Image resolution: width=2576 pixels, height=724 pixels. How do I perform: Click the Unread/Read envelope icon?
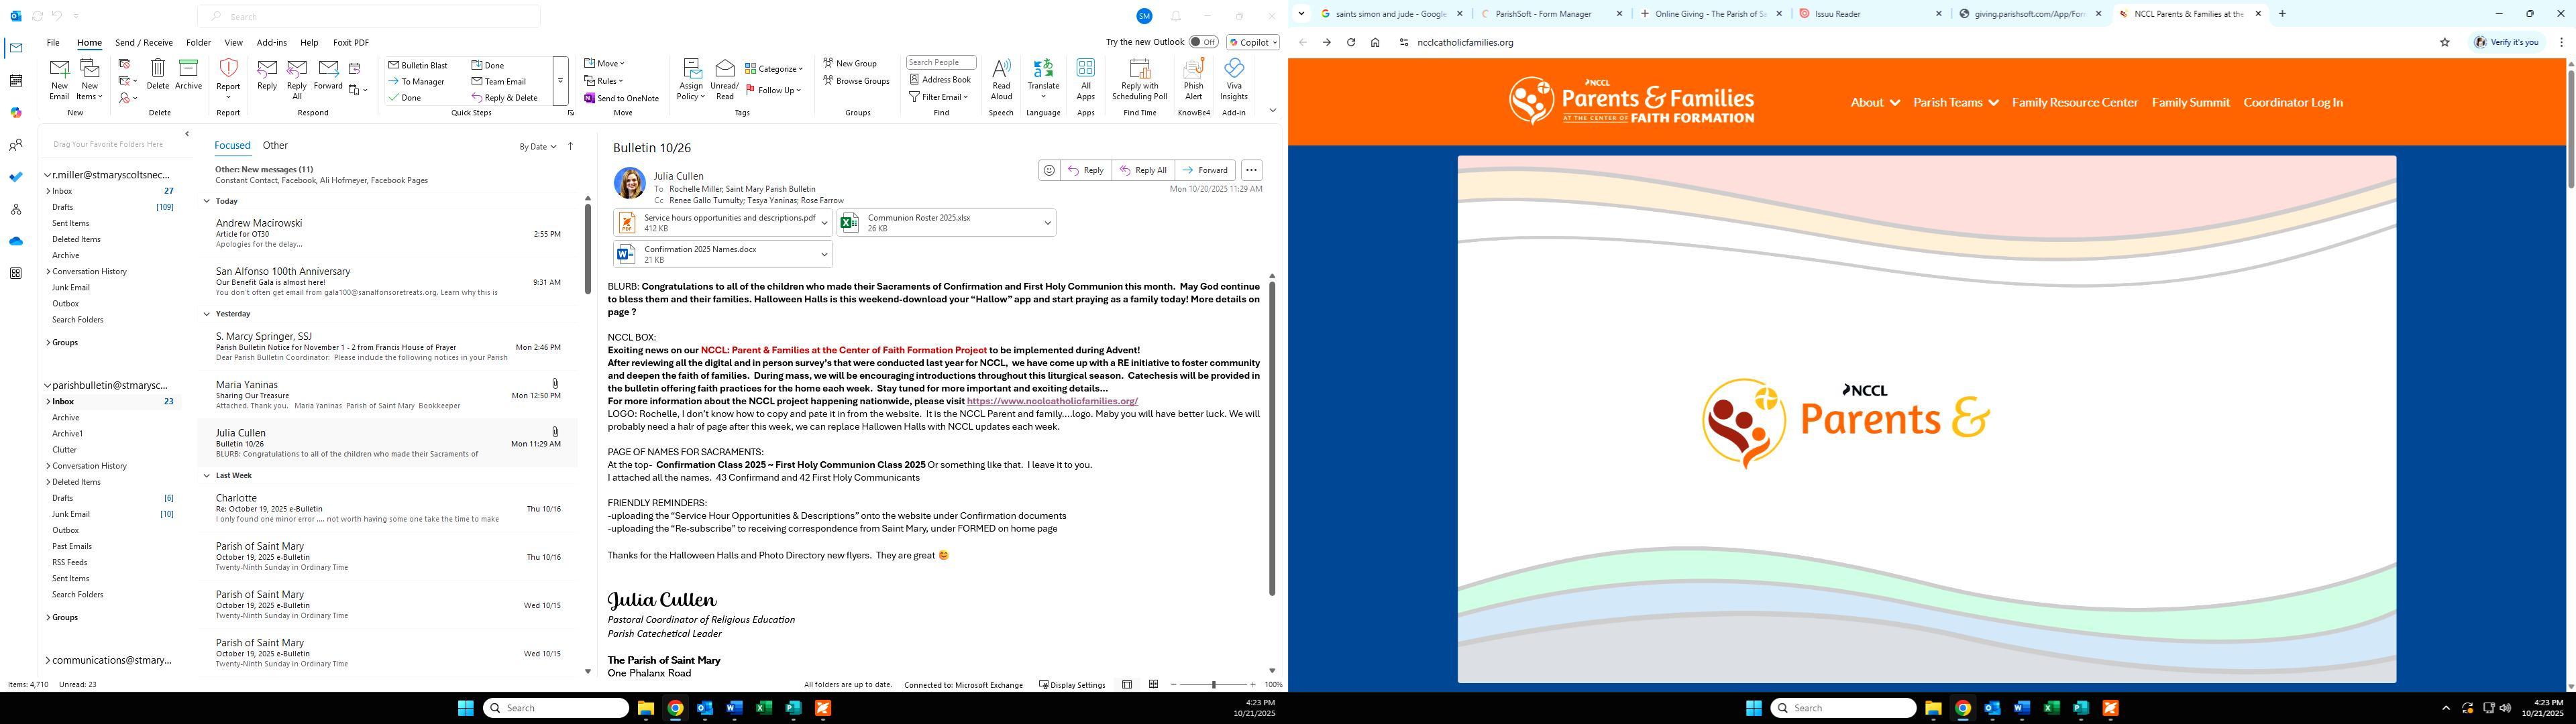point(724,70)
